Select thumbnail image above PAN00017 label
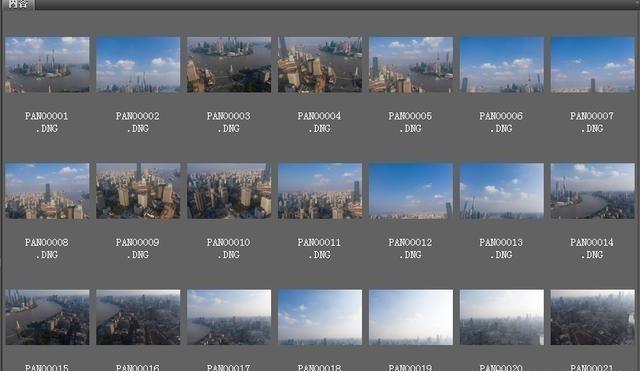The height and width of the screenshot is (371, 640). tap(229, 317)
